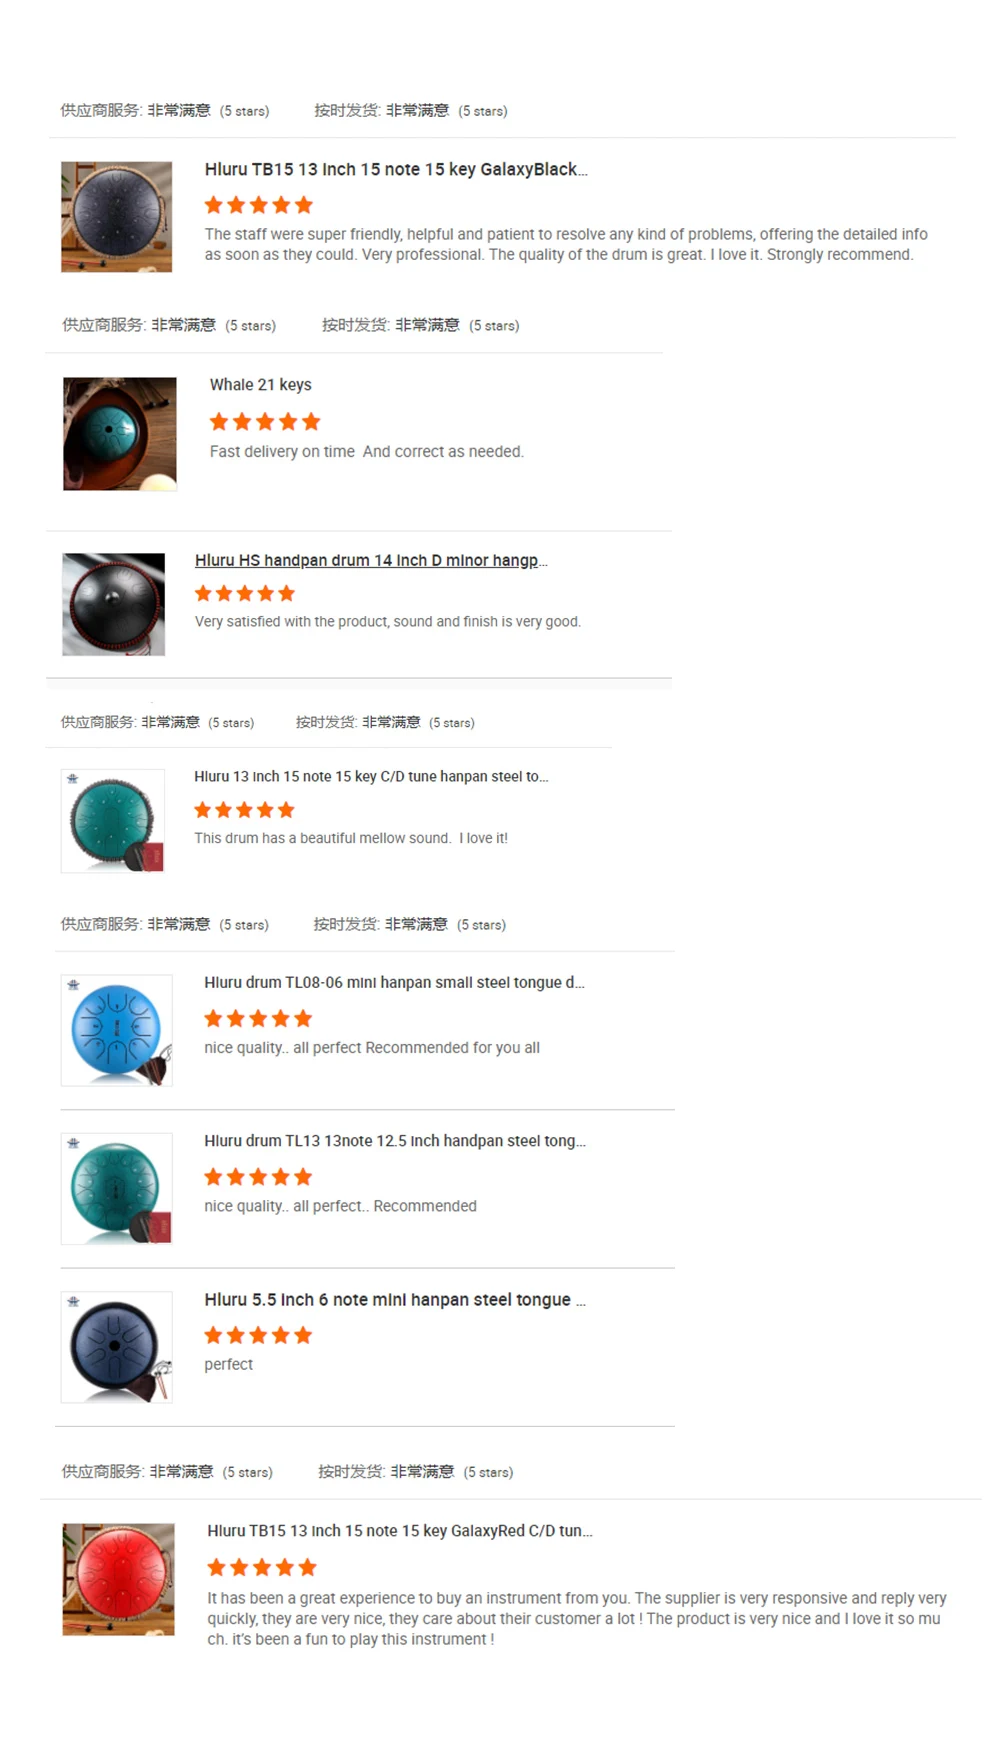Open Hluru 13 inch 15 note C/D tune title
The width and height of the screenshot is (990, 1742).
pos(371,776)
